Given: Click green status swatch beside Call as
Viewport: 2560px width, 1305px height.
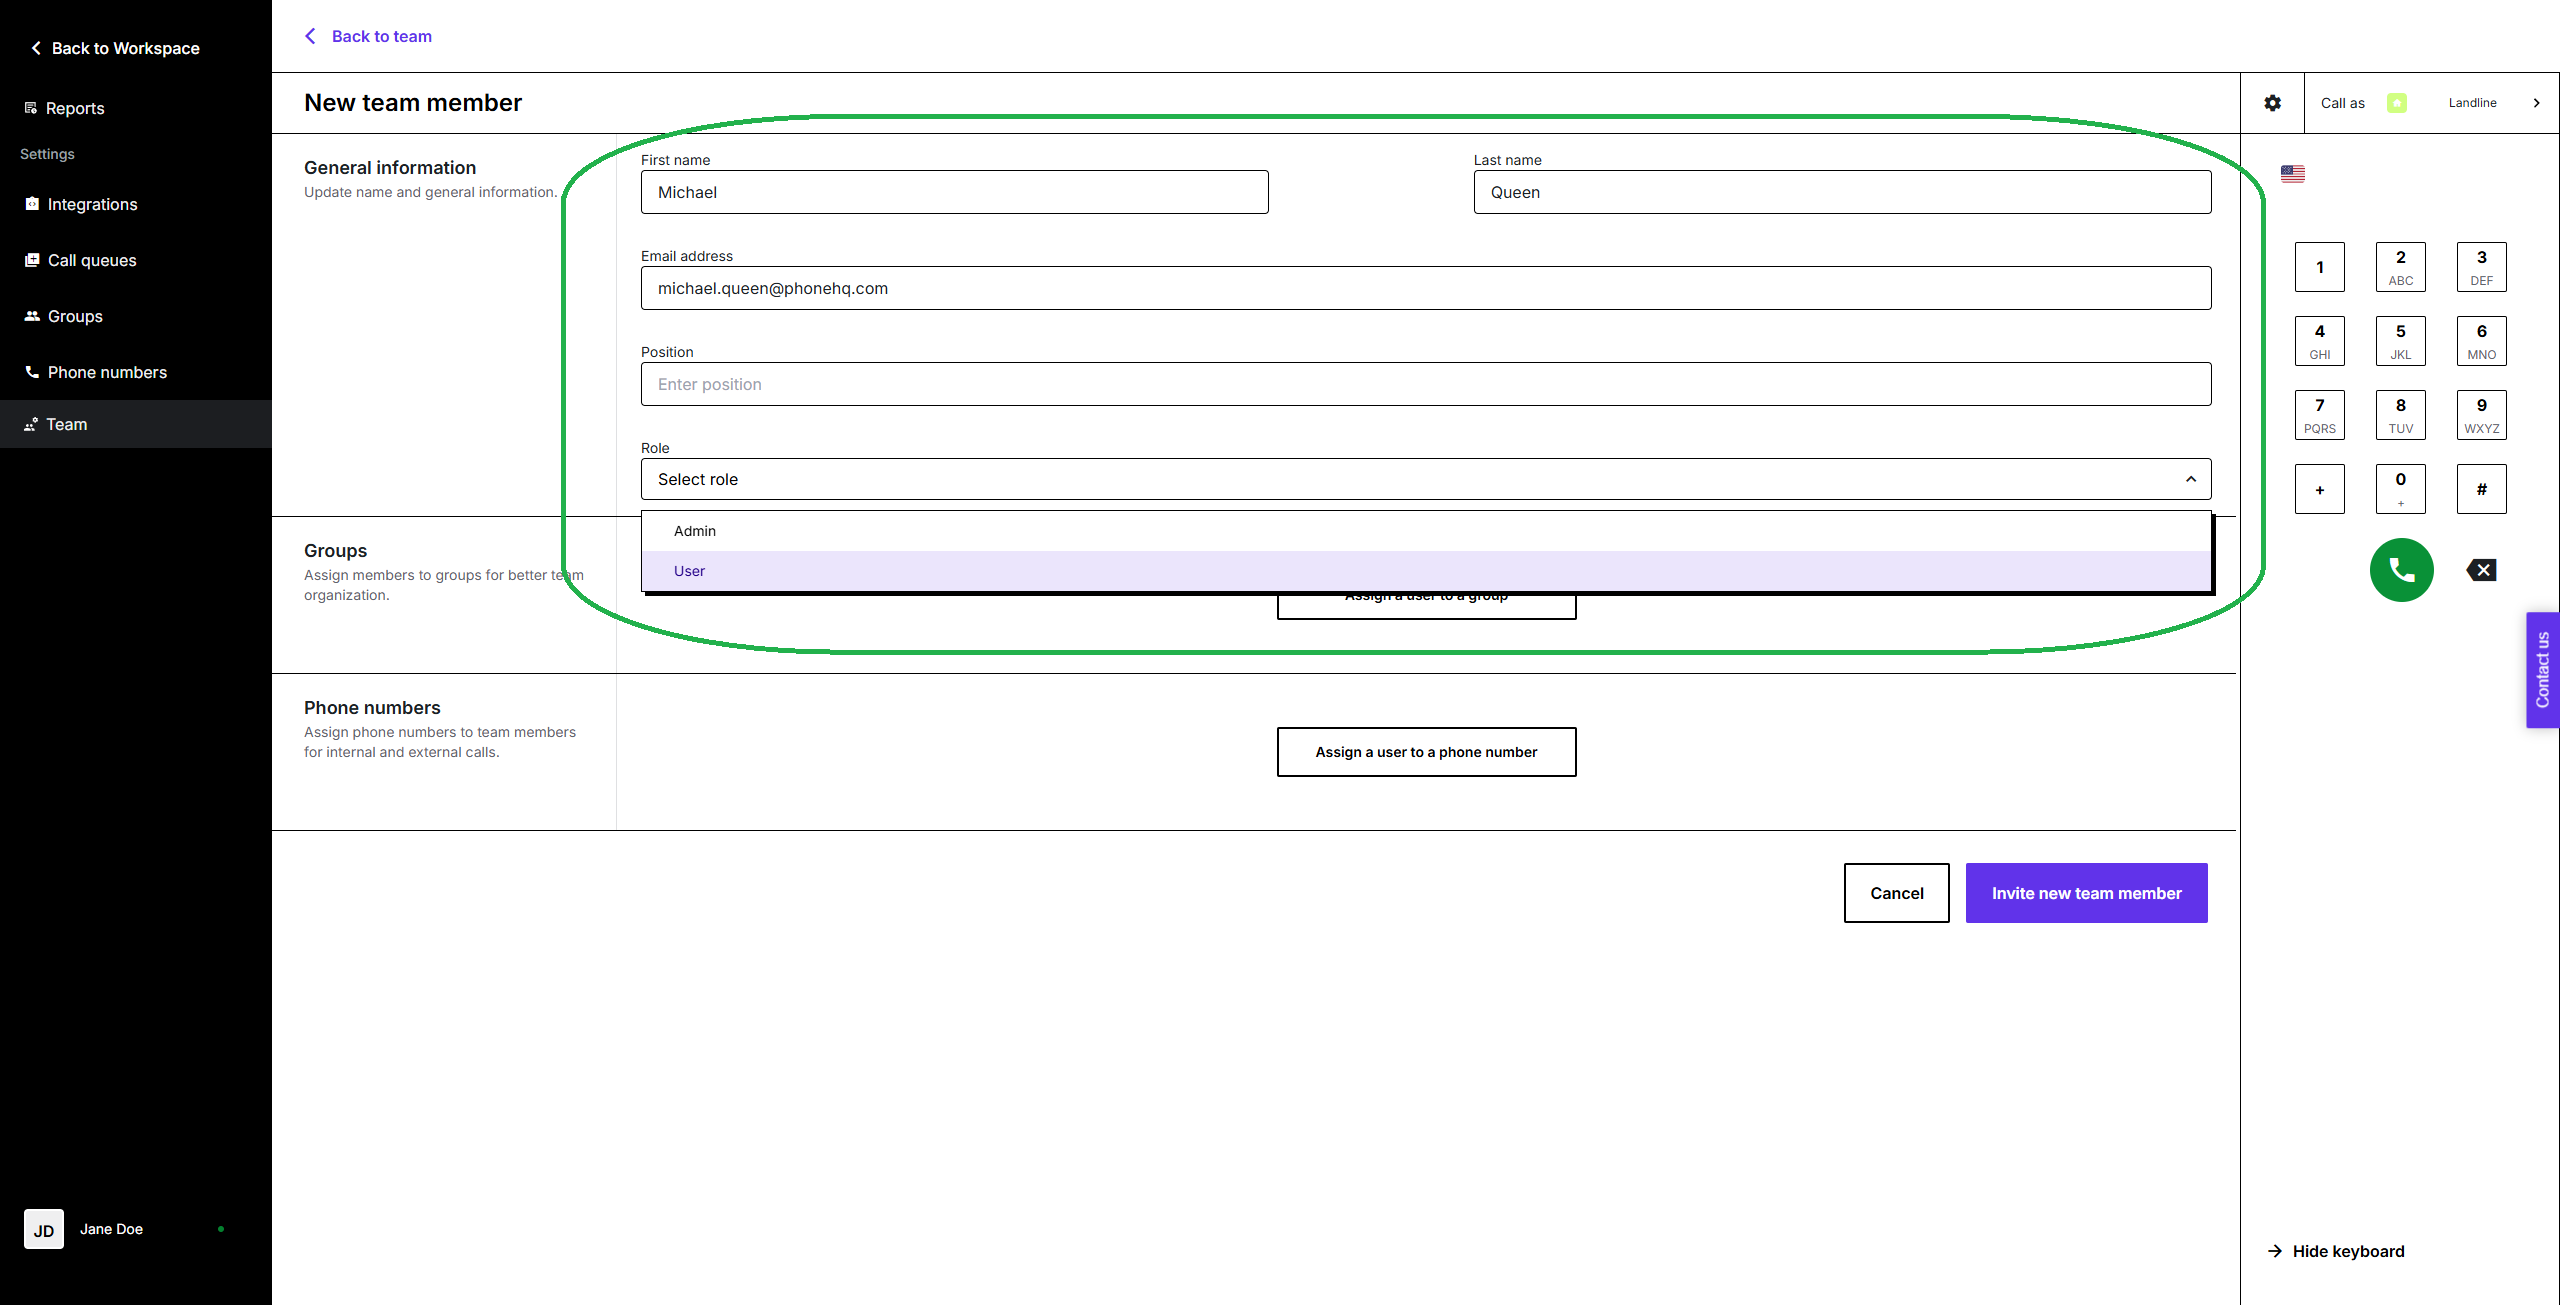Looking at the screenshot, I should 2397,103.
